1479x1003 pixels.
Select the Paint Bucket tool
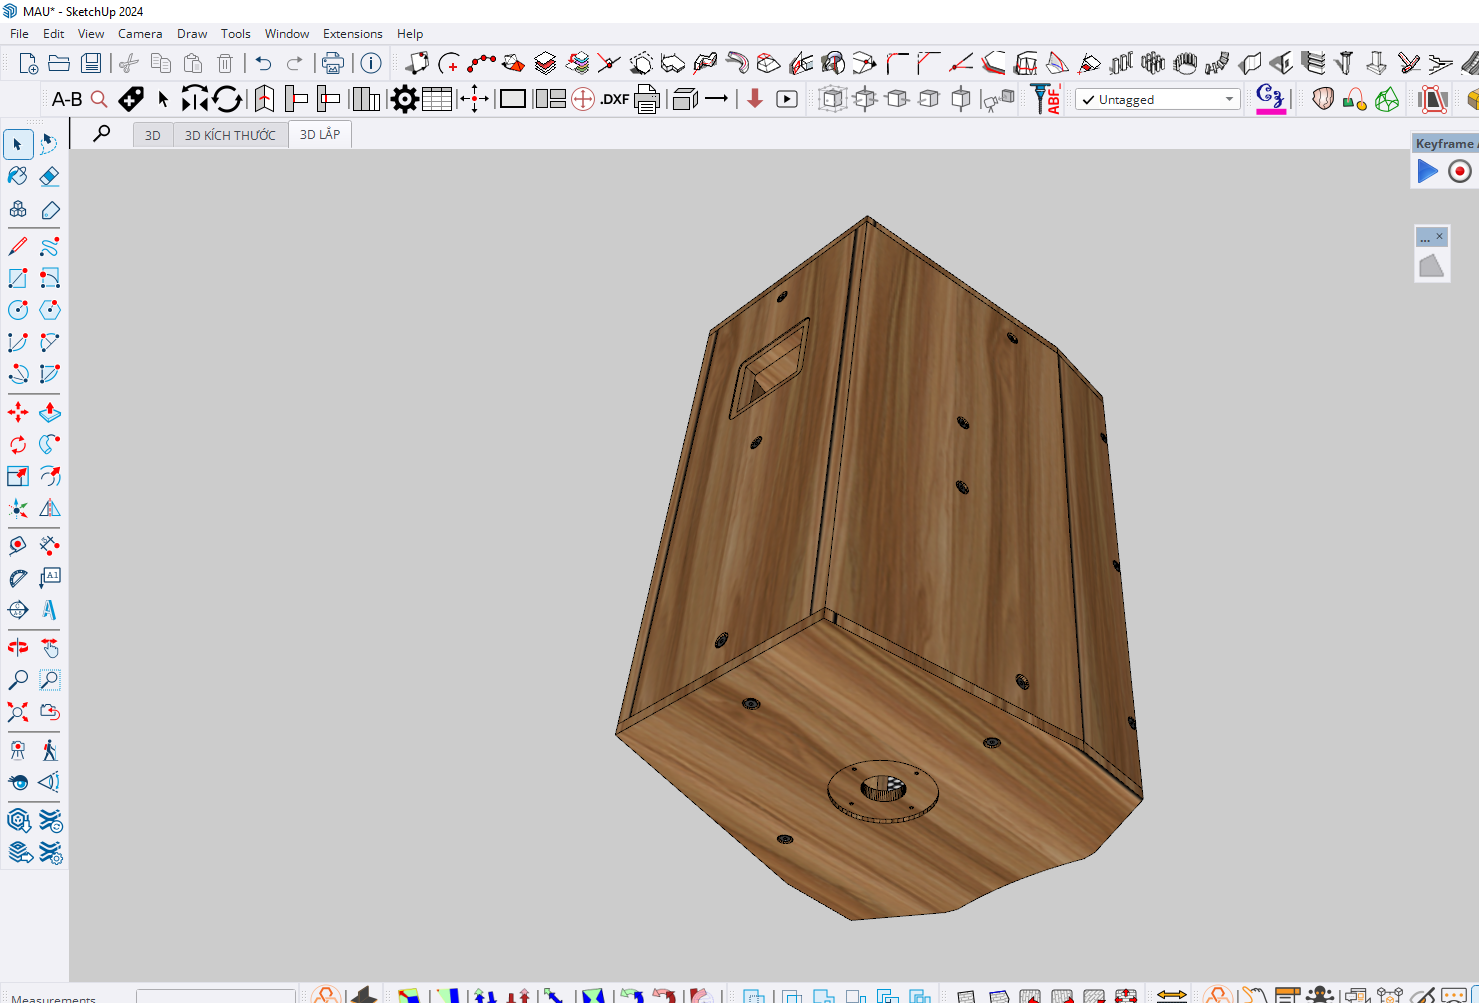pyautogui.click(x=18, y=176)
